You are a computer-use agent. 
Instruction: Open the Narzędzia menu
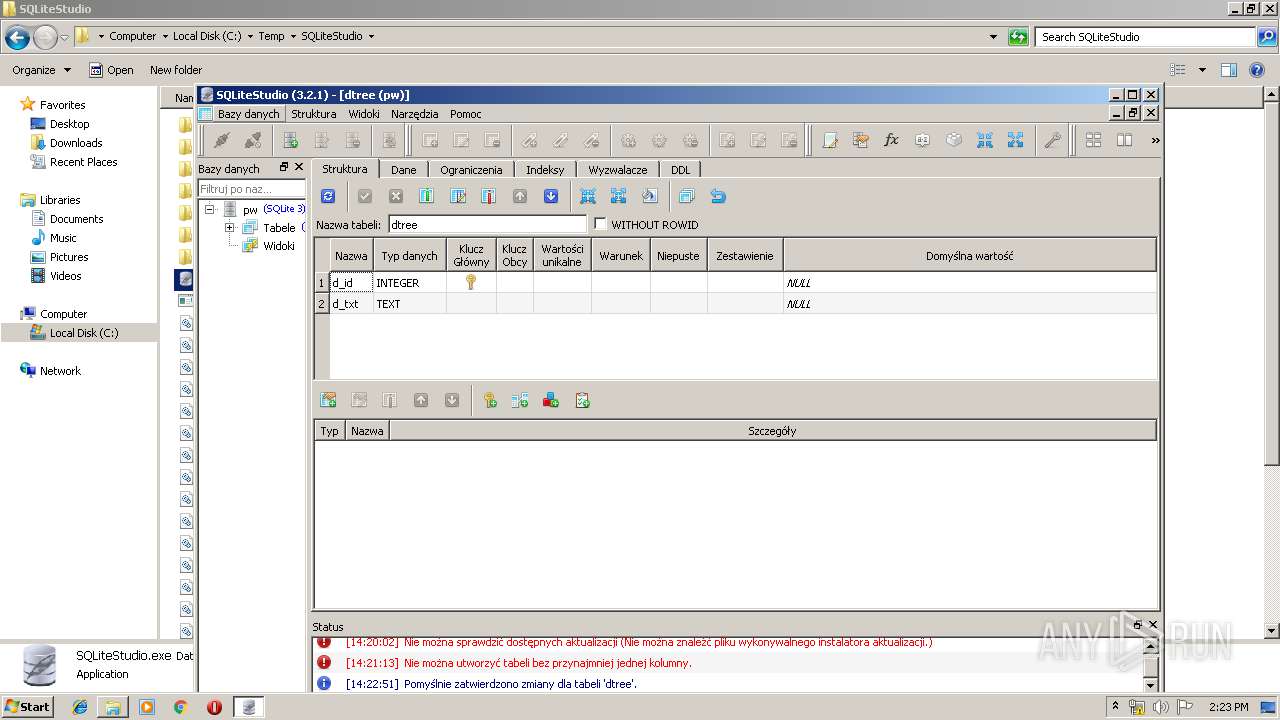point(414,114)
